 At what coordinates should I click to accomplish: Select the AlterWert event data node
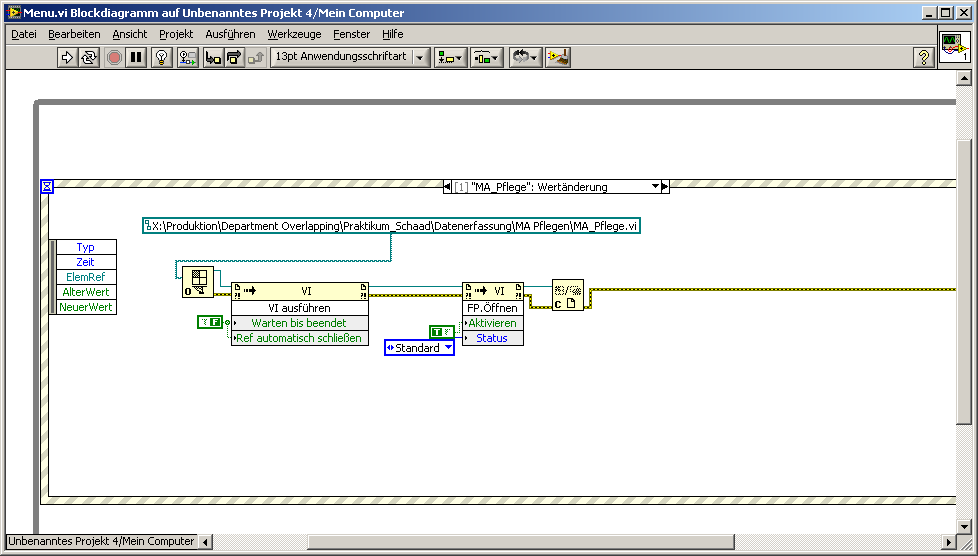point(85,292)
